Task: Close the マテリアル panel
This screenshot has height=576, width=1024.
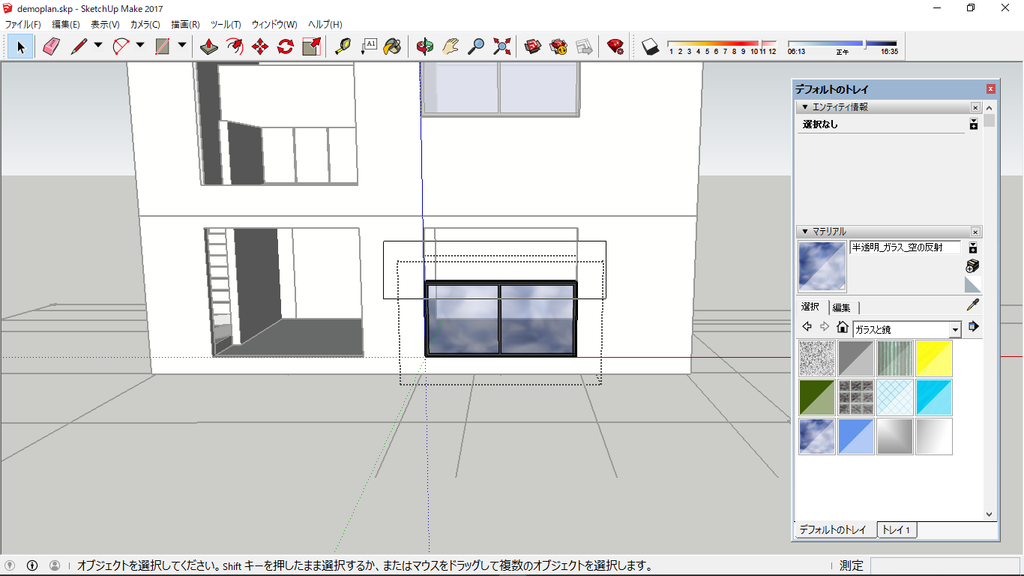Action: point(975,232)
